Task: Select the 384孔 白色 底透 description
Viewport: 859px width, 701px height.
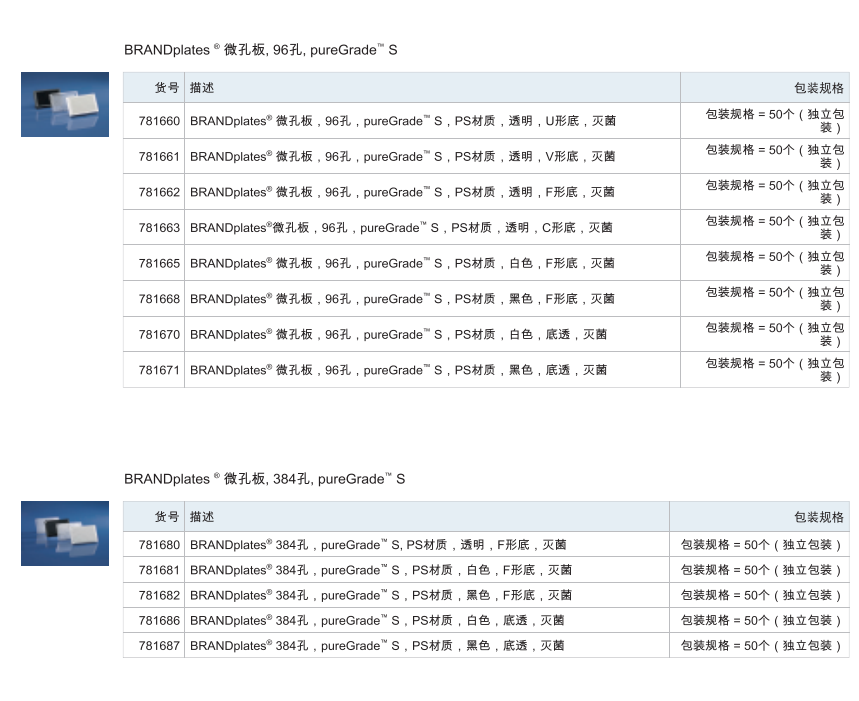Action: point(377,620)
